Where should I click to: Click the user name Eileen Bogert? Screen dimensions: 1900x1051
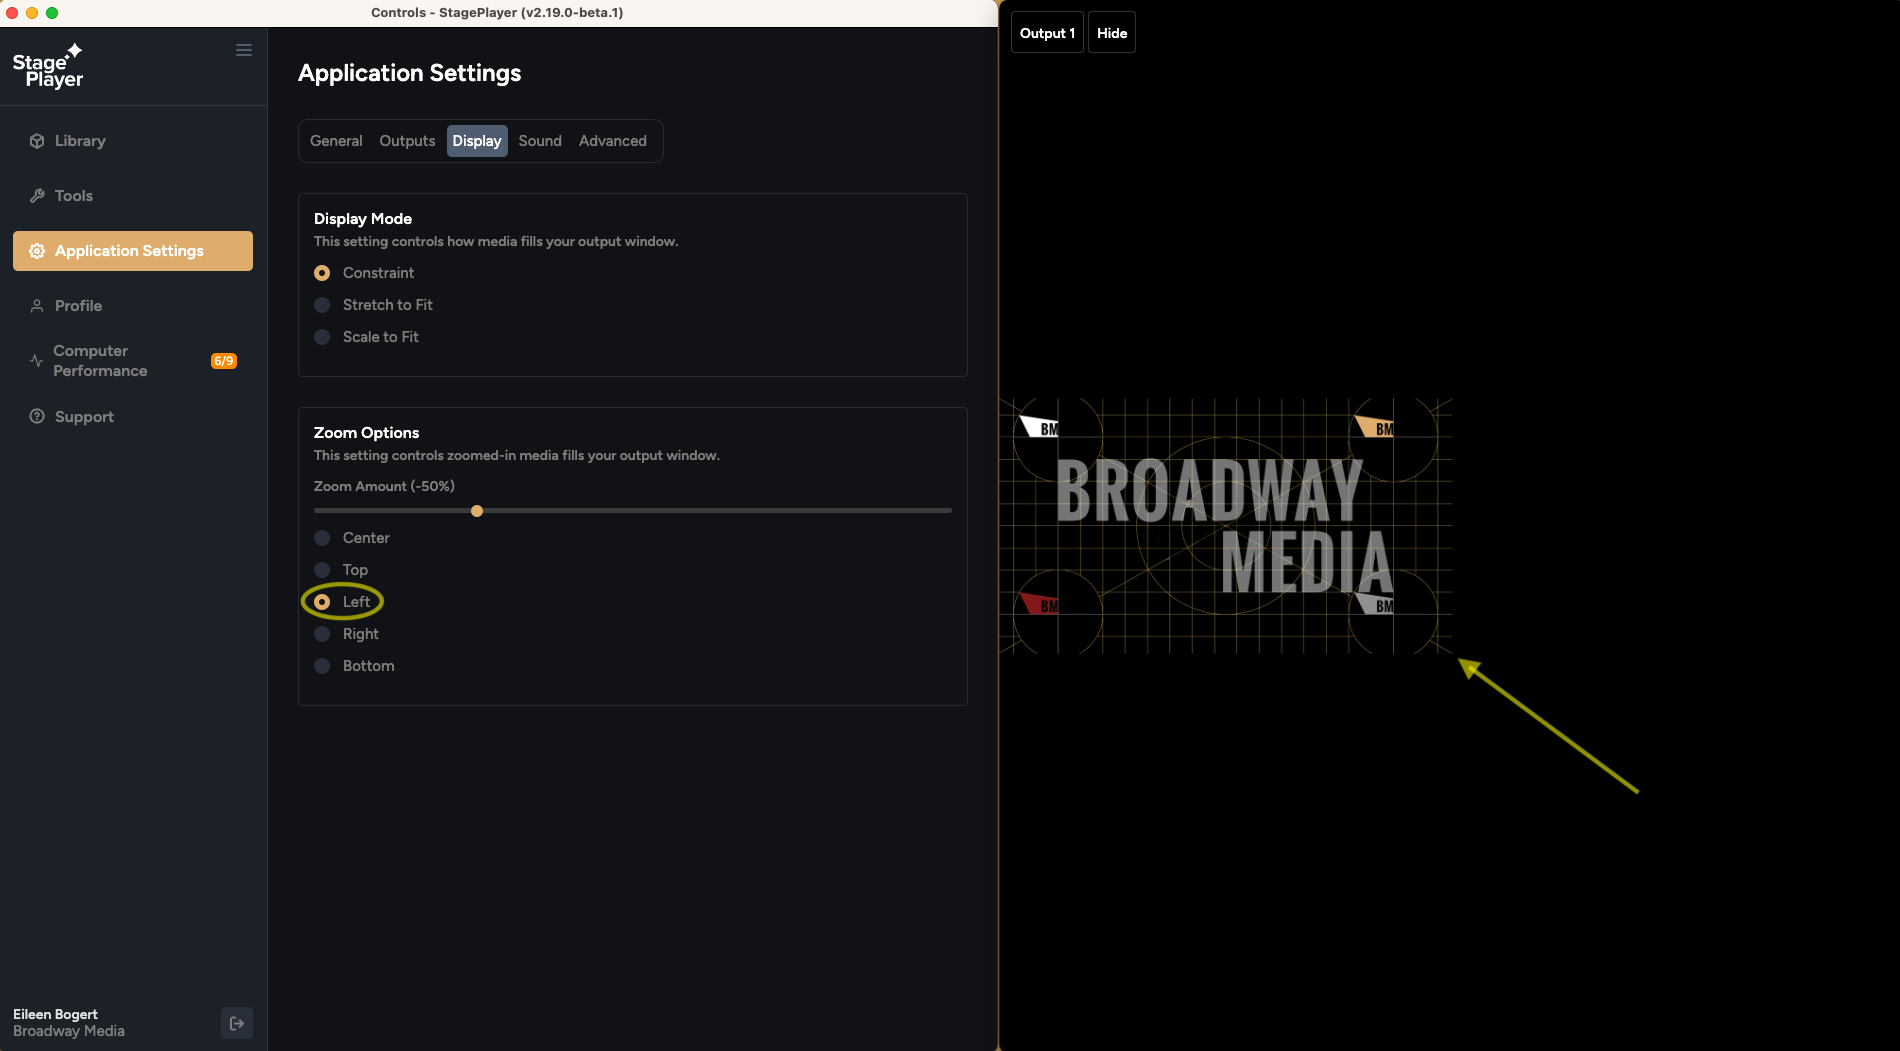(55, 1014)
